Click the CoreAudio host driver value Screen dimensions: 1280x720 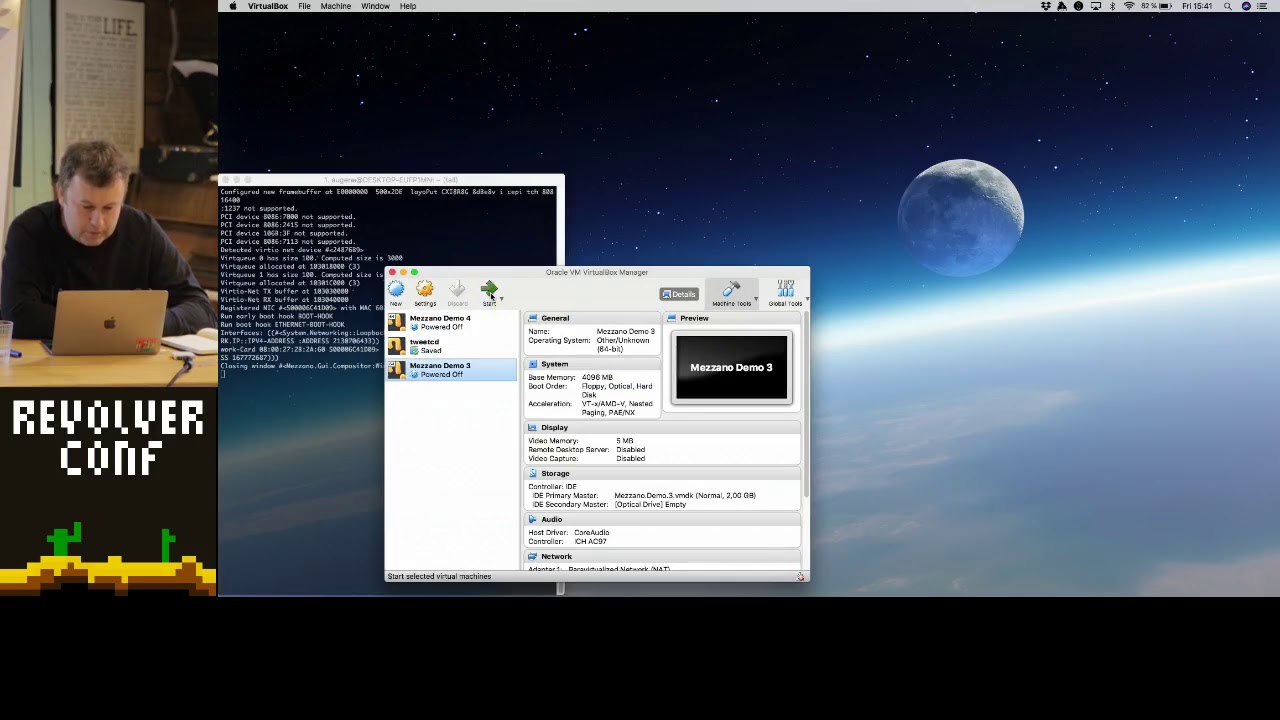click(592, 532)
